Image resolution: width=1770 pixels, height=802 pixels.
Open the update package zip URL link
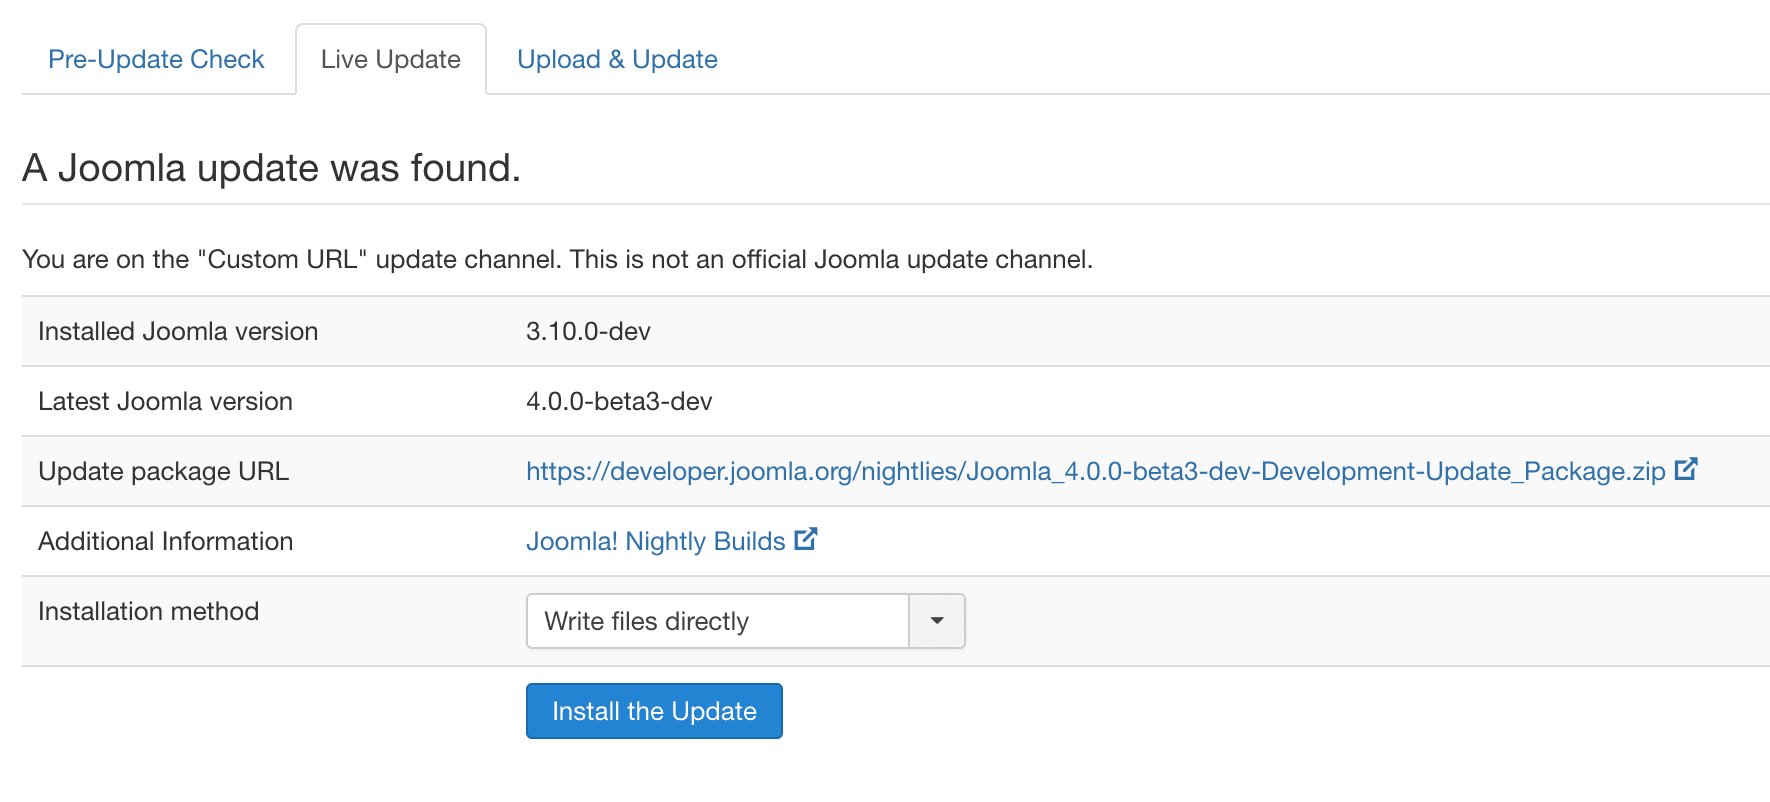(x=1096, y=471)
